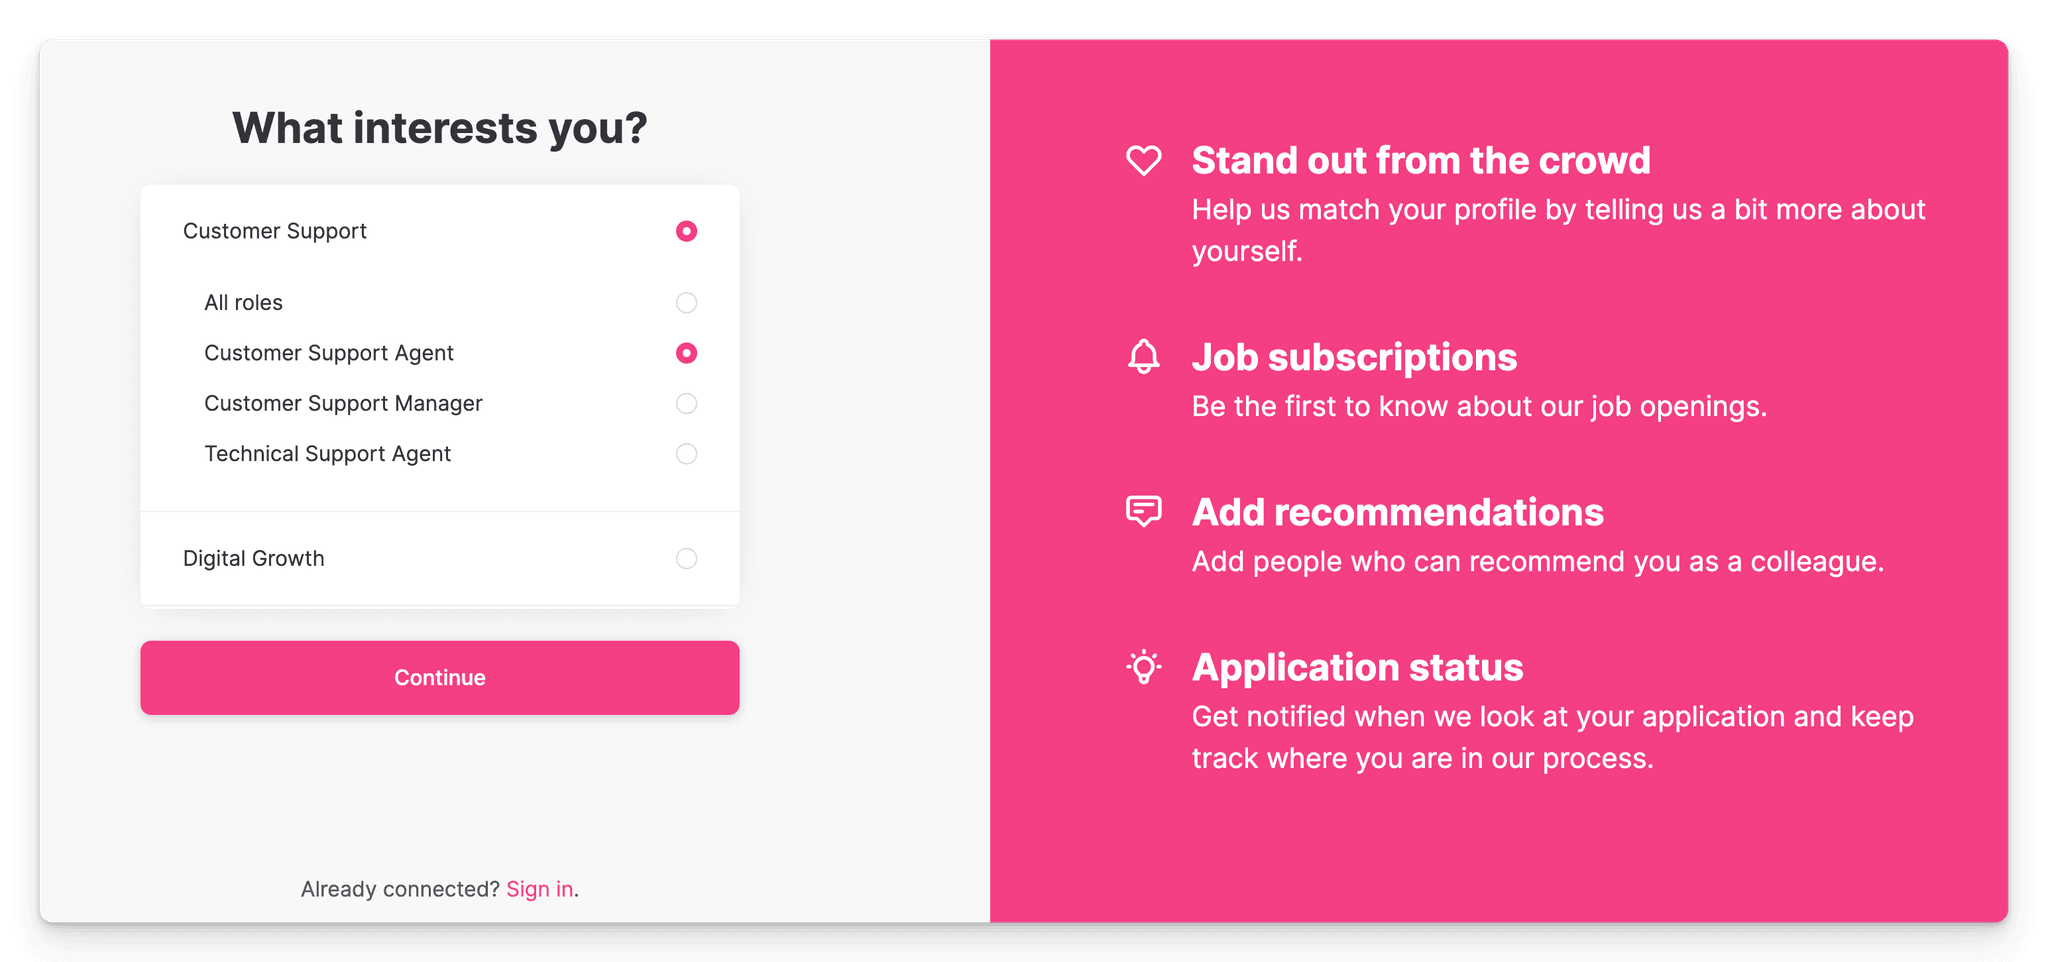Click the speech bubble recommendations icon
Screen dimensions: 2048x962
coord(1143,511)
